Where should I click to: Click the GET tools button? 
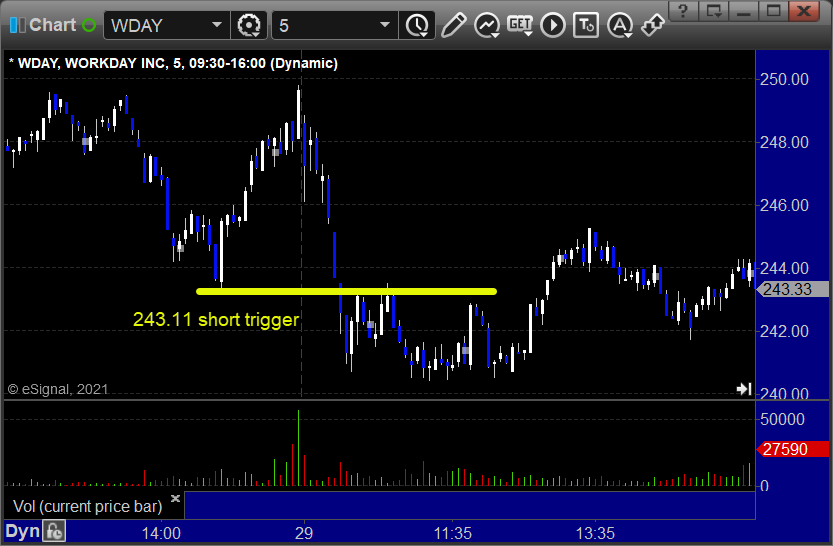[520, 25]
